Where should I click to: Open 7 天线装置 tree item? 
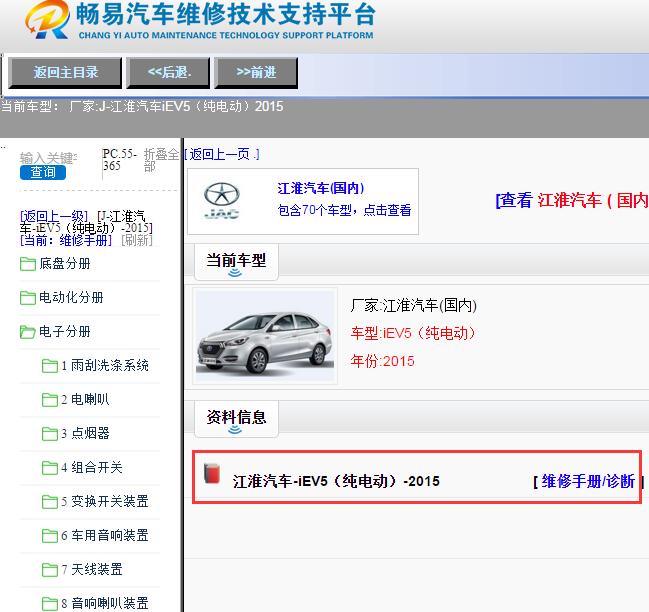click(x=92, y=569)
